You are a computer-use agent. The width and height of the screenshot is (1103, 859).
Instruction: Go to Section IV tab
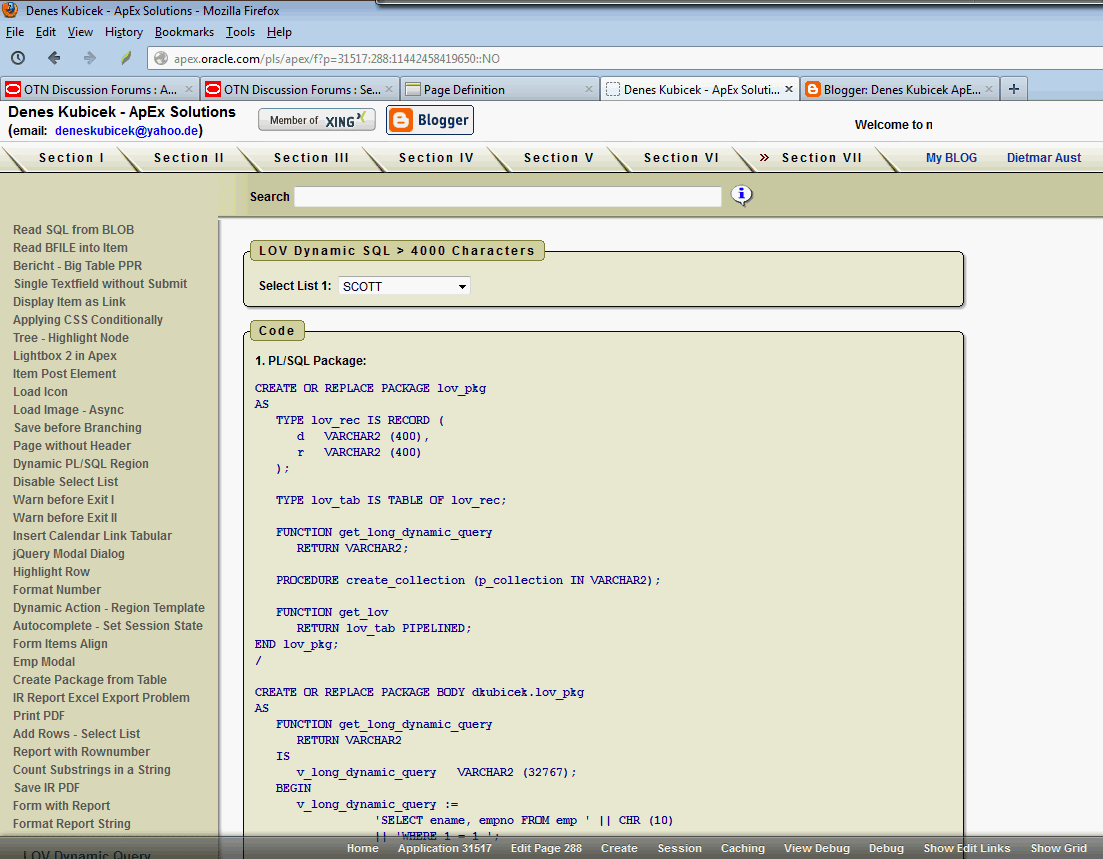coord(436,158)
